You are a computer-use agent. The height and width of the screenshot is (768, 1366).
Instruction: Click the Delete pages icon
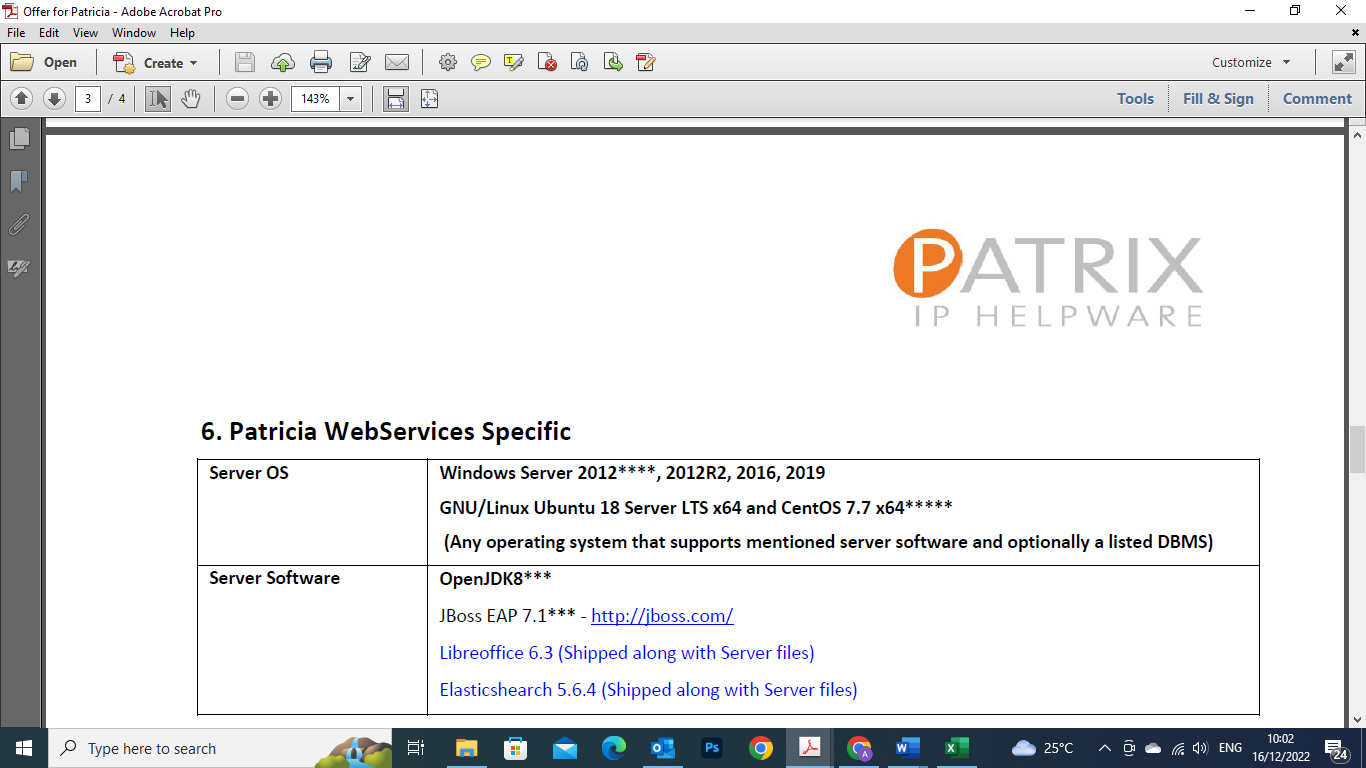[x=547, y=62]
